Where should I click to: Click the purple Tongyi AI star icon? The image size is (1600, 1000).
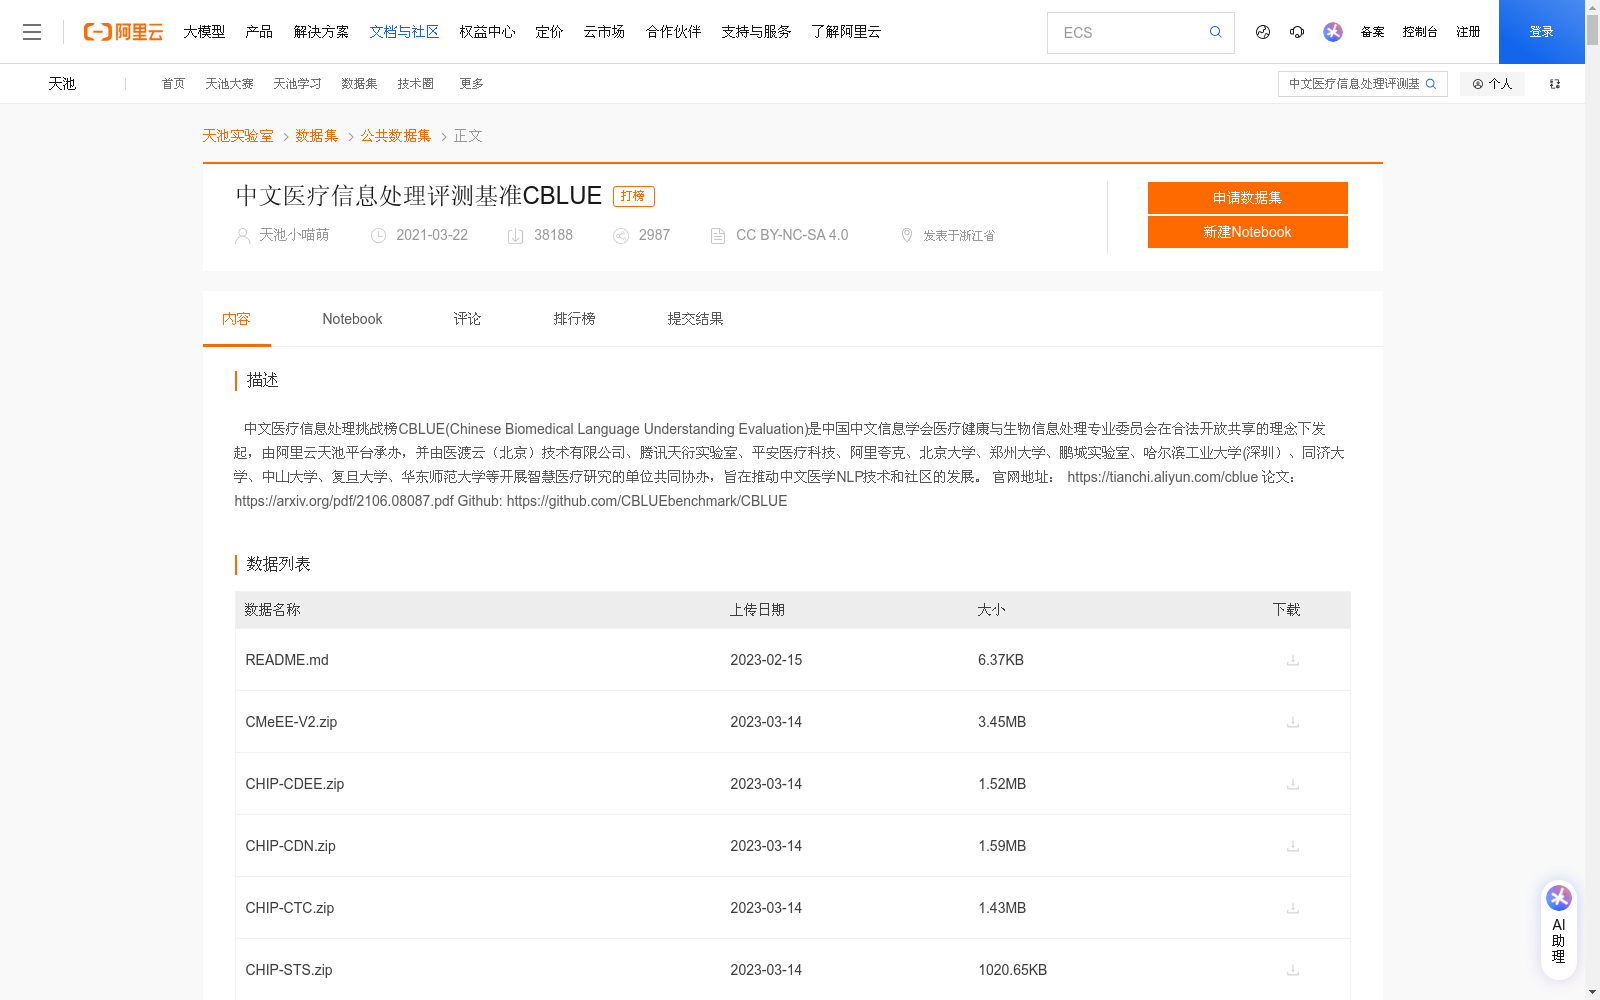click(x=1332, y=32)
